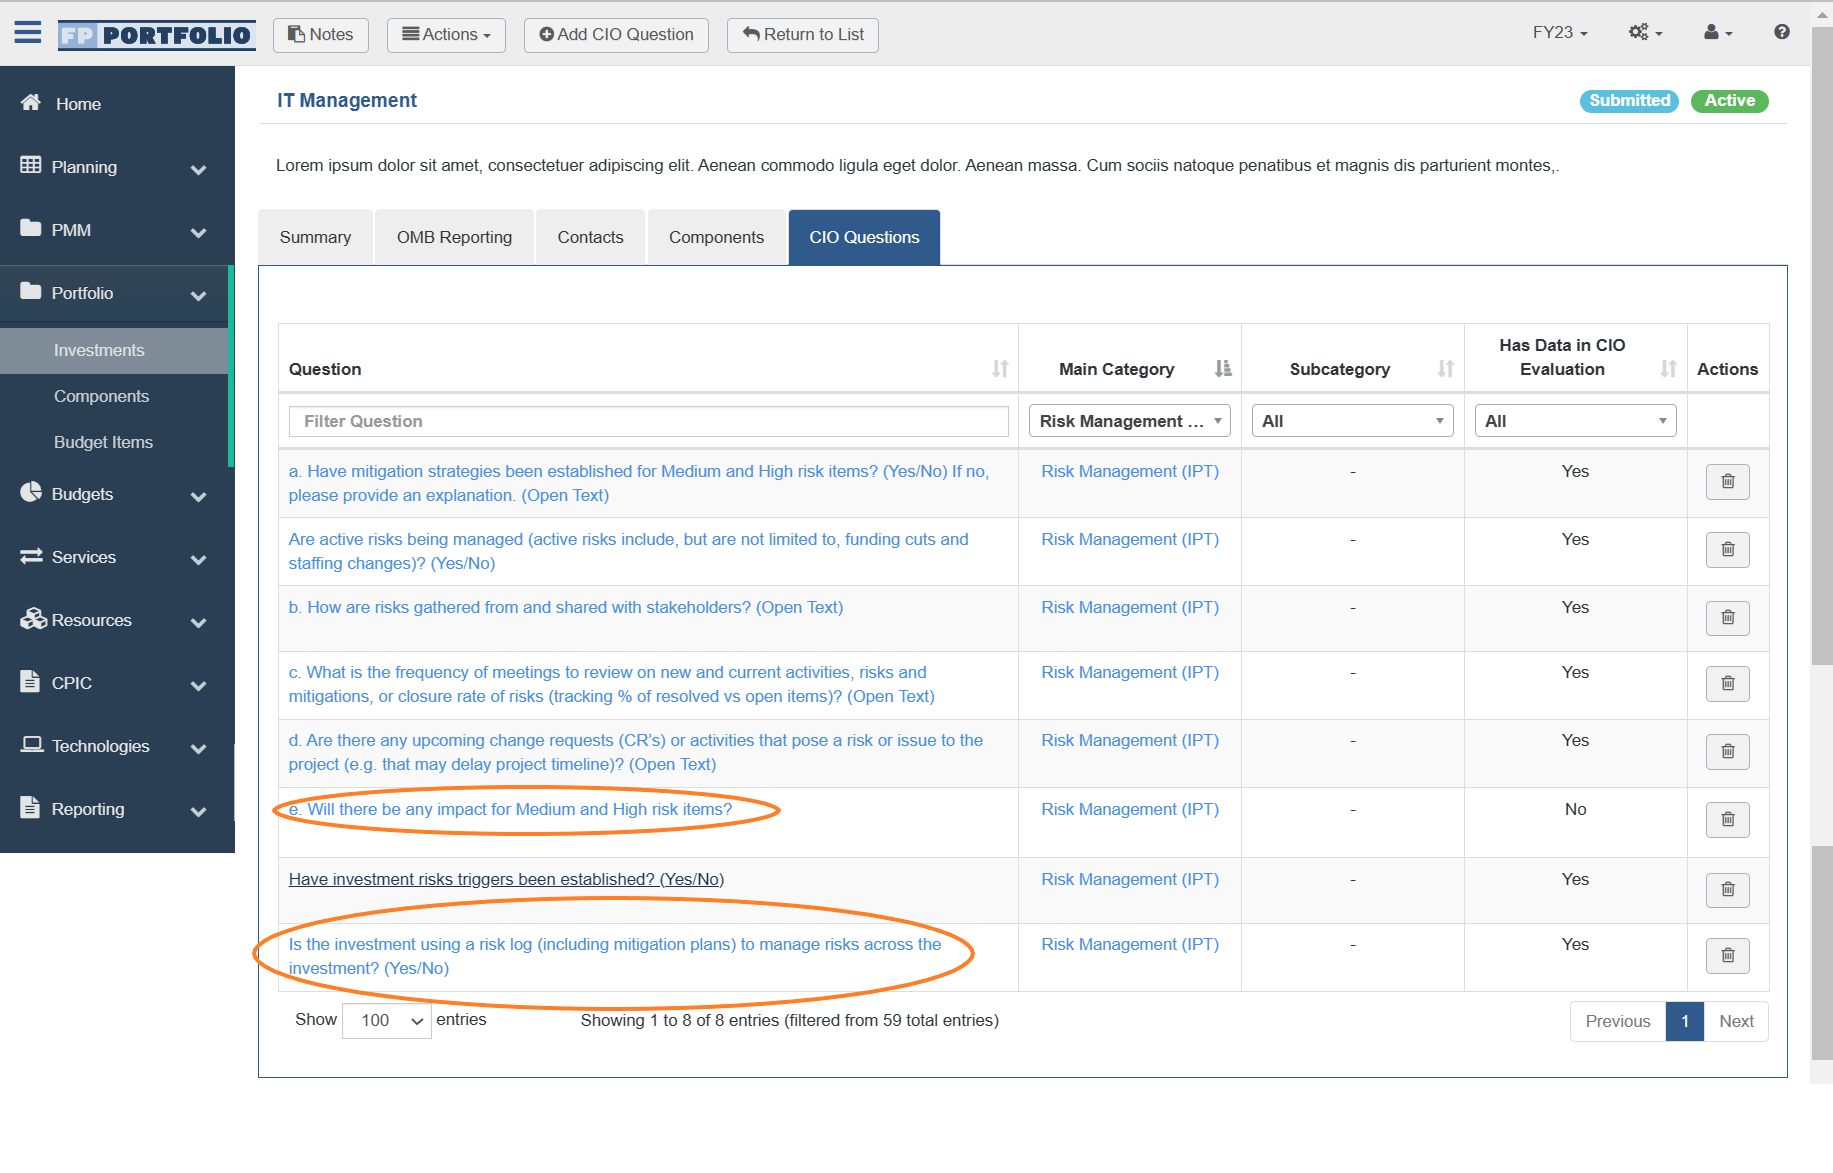Screen dimensions: 1833x1173
Task: Open the upcoming change requests question link
Action: (636, 752)
